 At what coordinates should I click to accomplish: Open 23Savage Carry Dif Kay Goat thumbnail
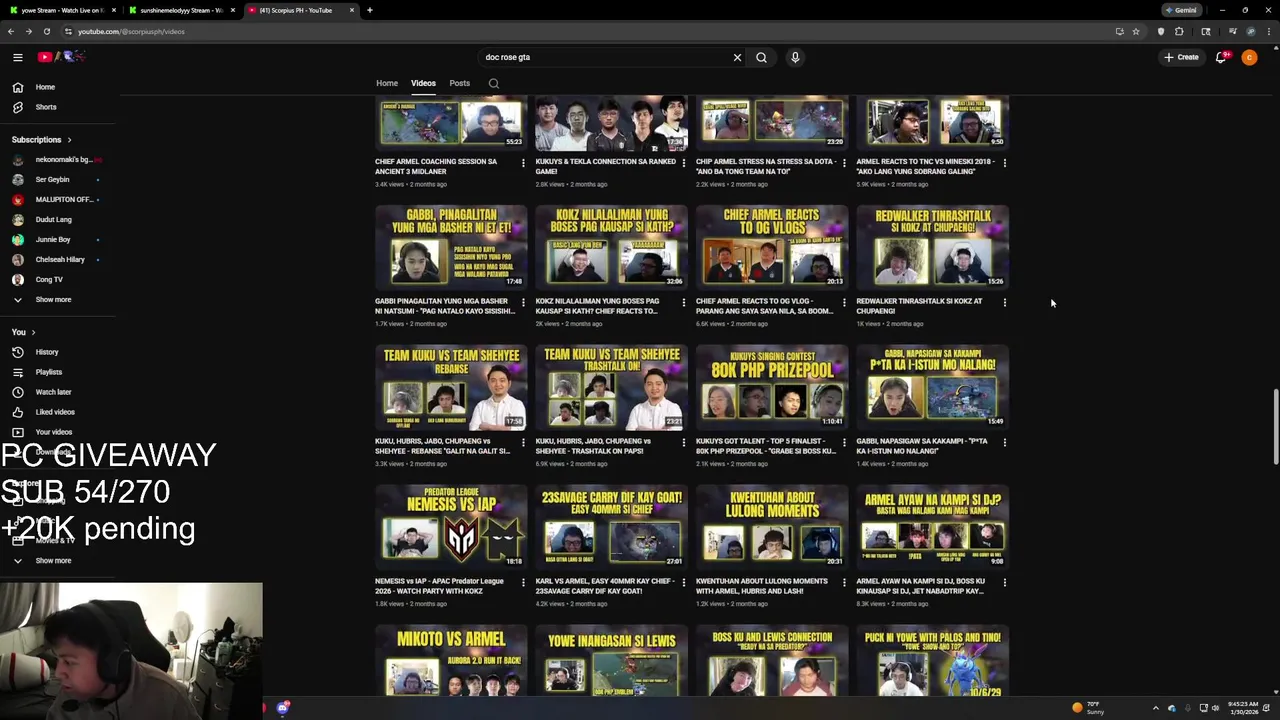[x=612, y=528]
